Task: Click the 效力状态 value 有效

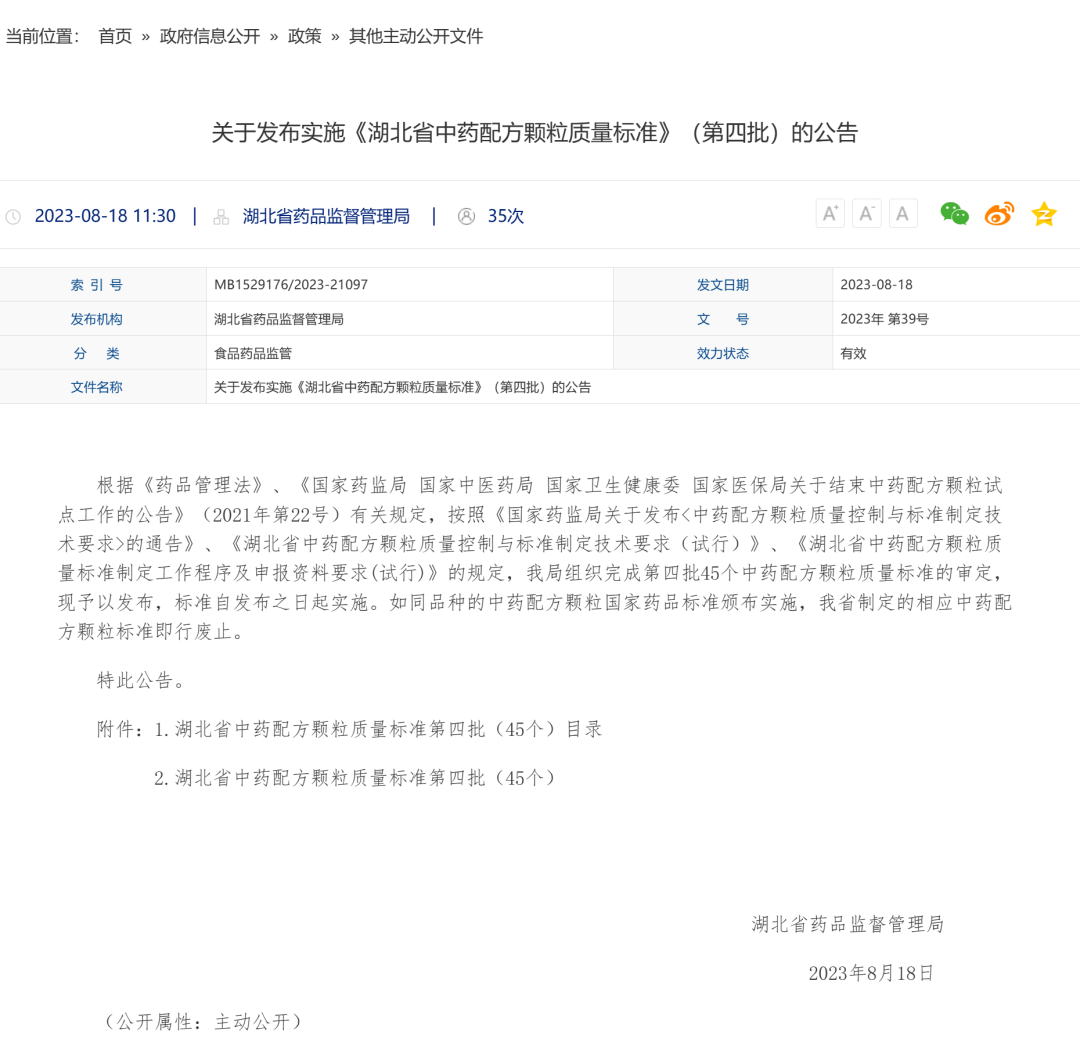Action: pyautogui.click(x=853, y=353)
